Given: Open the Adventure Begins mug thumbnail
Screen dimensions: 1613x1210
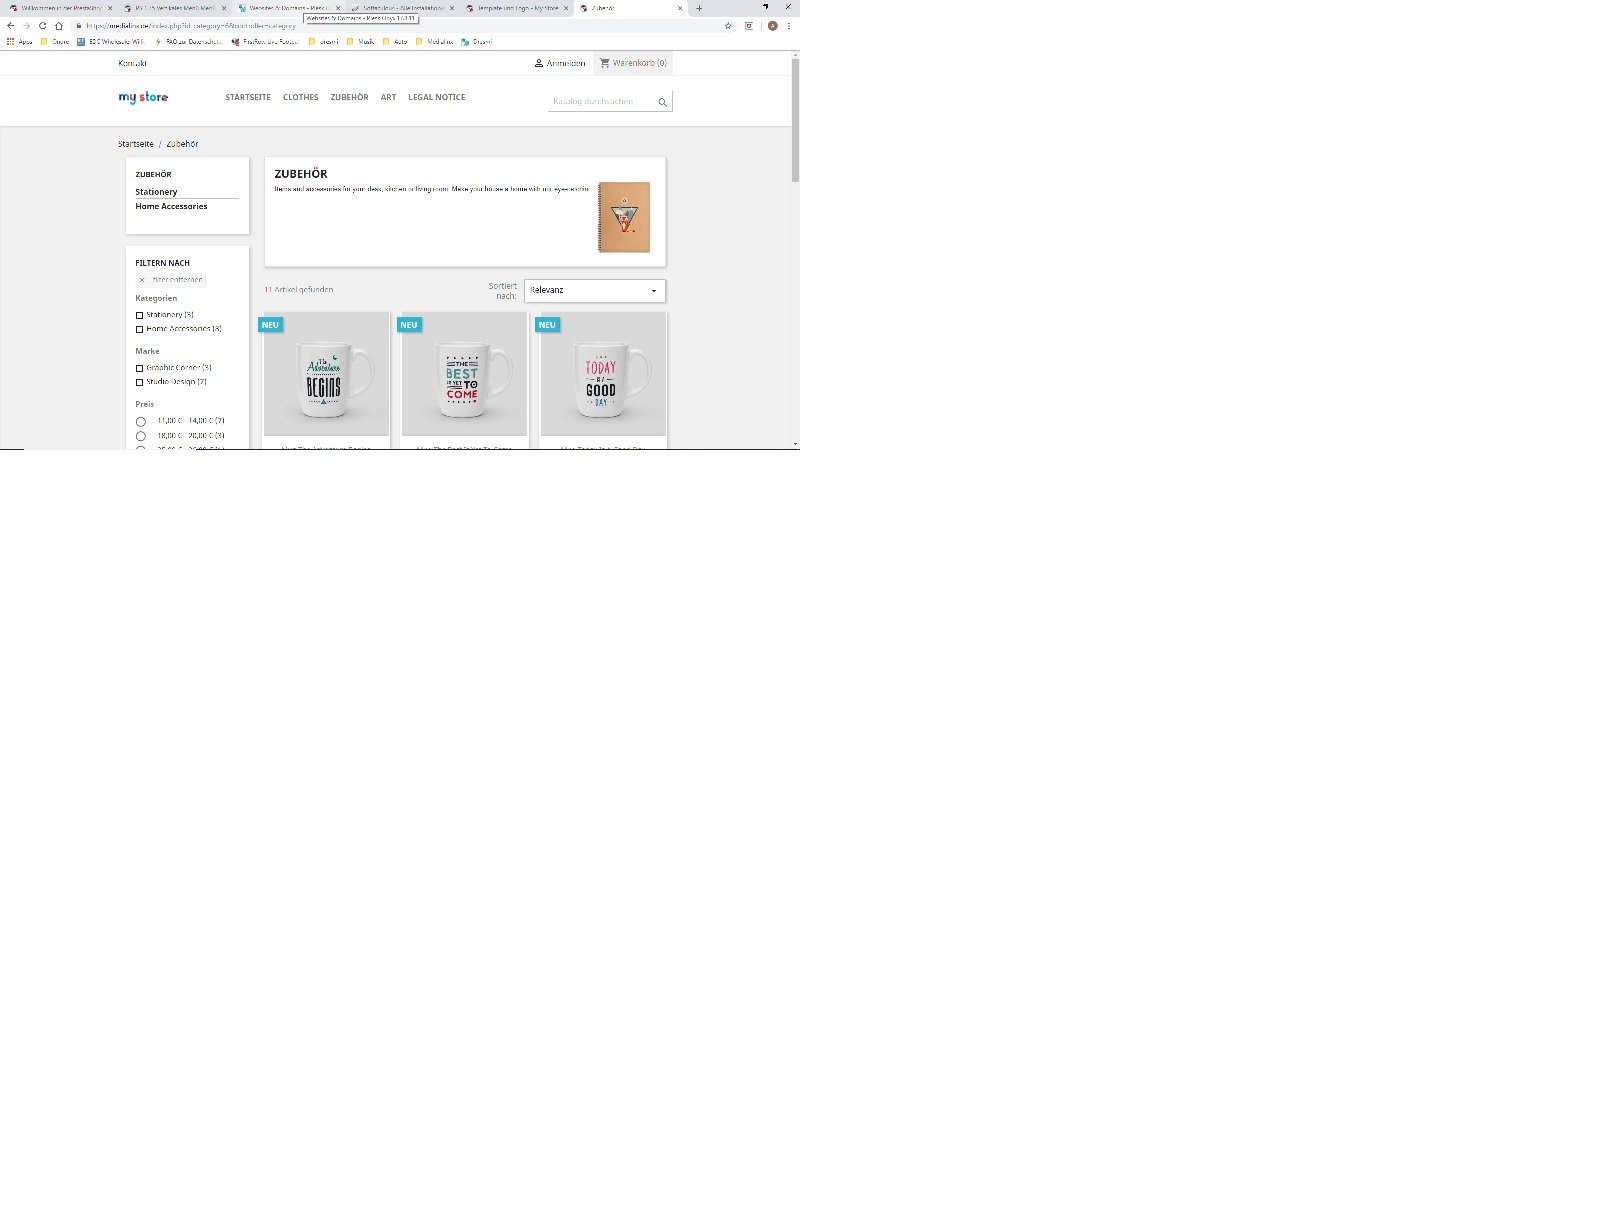Looking at the screenshot, I should 326,374.
